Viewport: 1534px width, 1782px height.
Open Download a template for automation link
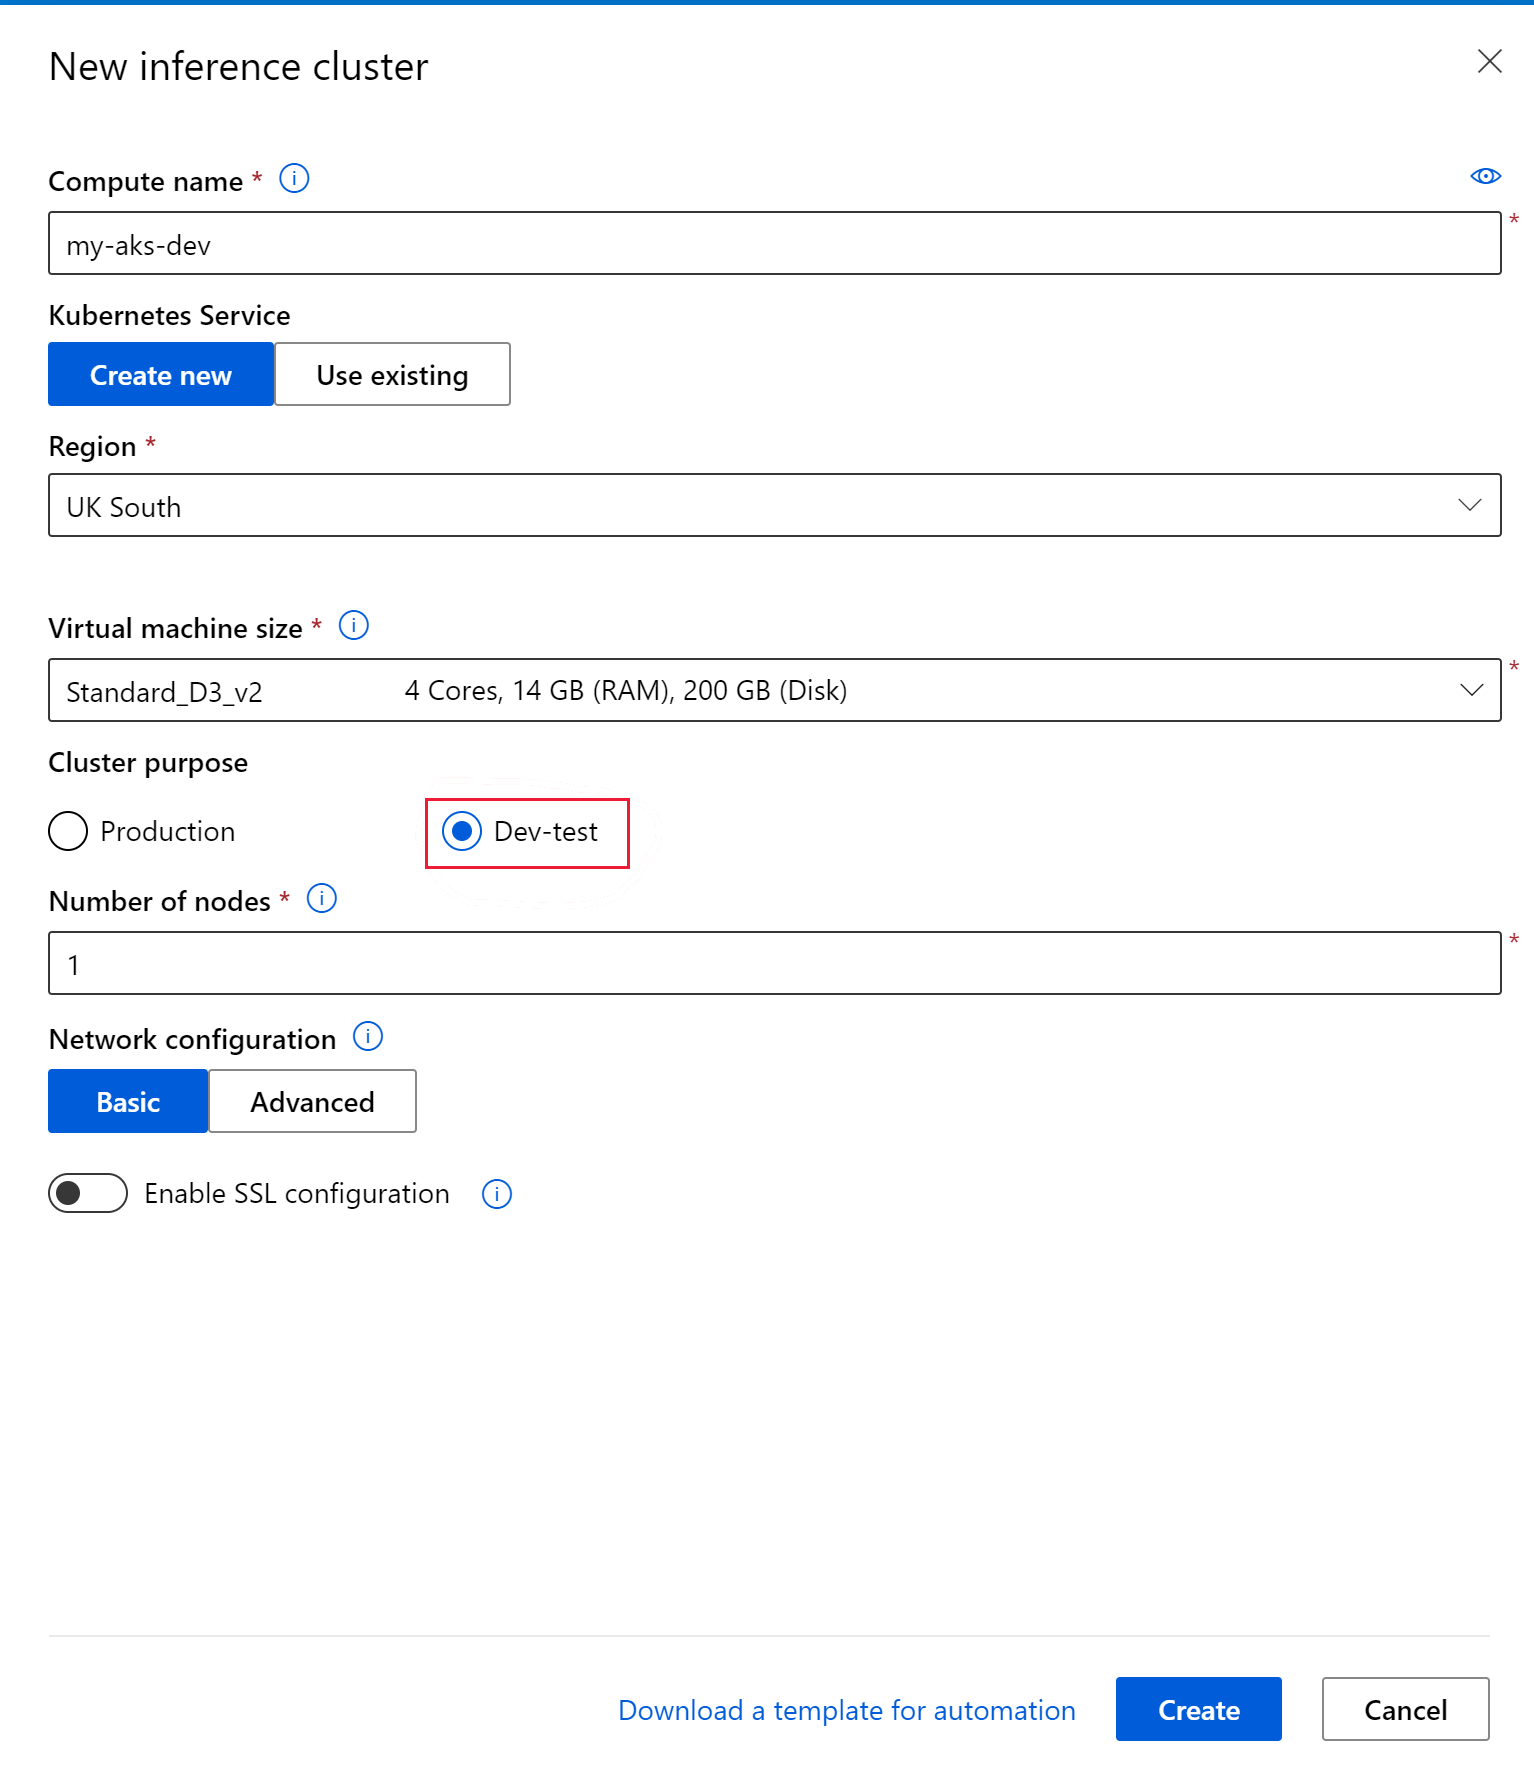point(847,1710)
